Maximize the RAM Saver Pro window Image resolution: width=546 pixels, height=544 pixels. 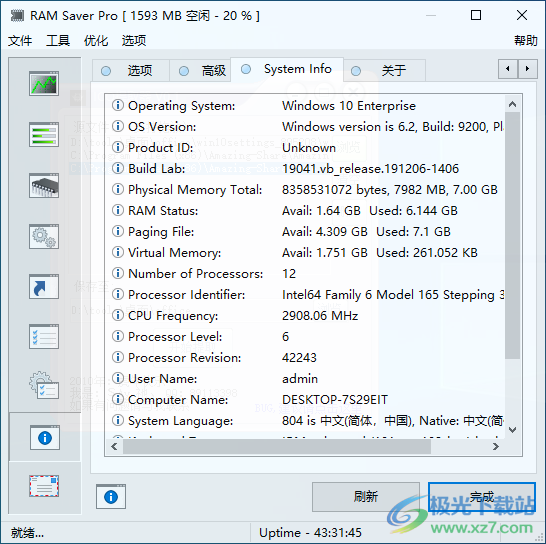476,15
